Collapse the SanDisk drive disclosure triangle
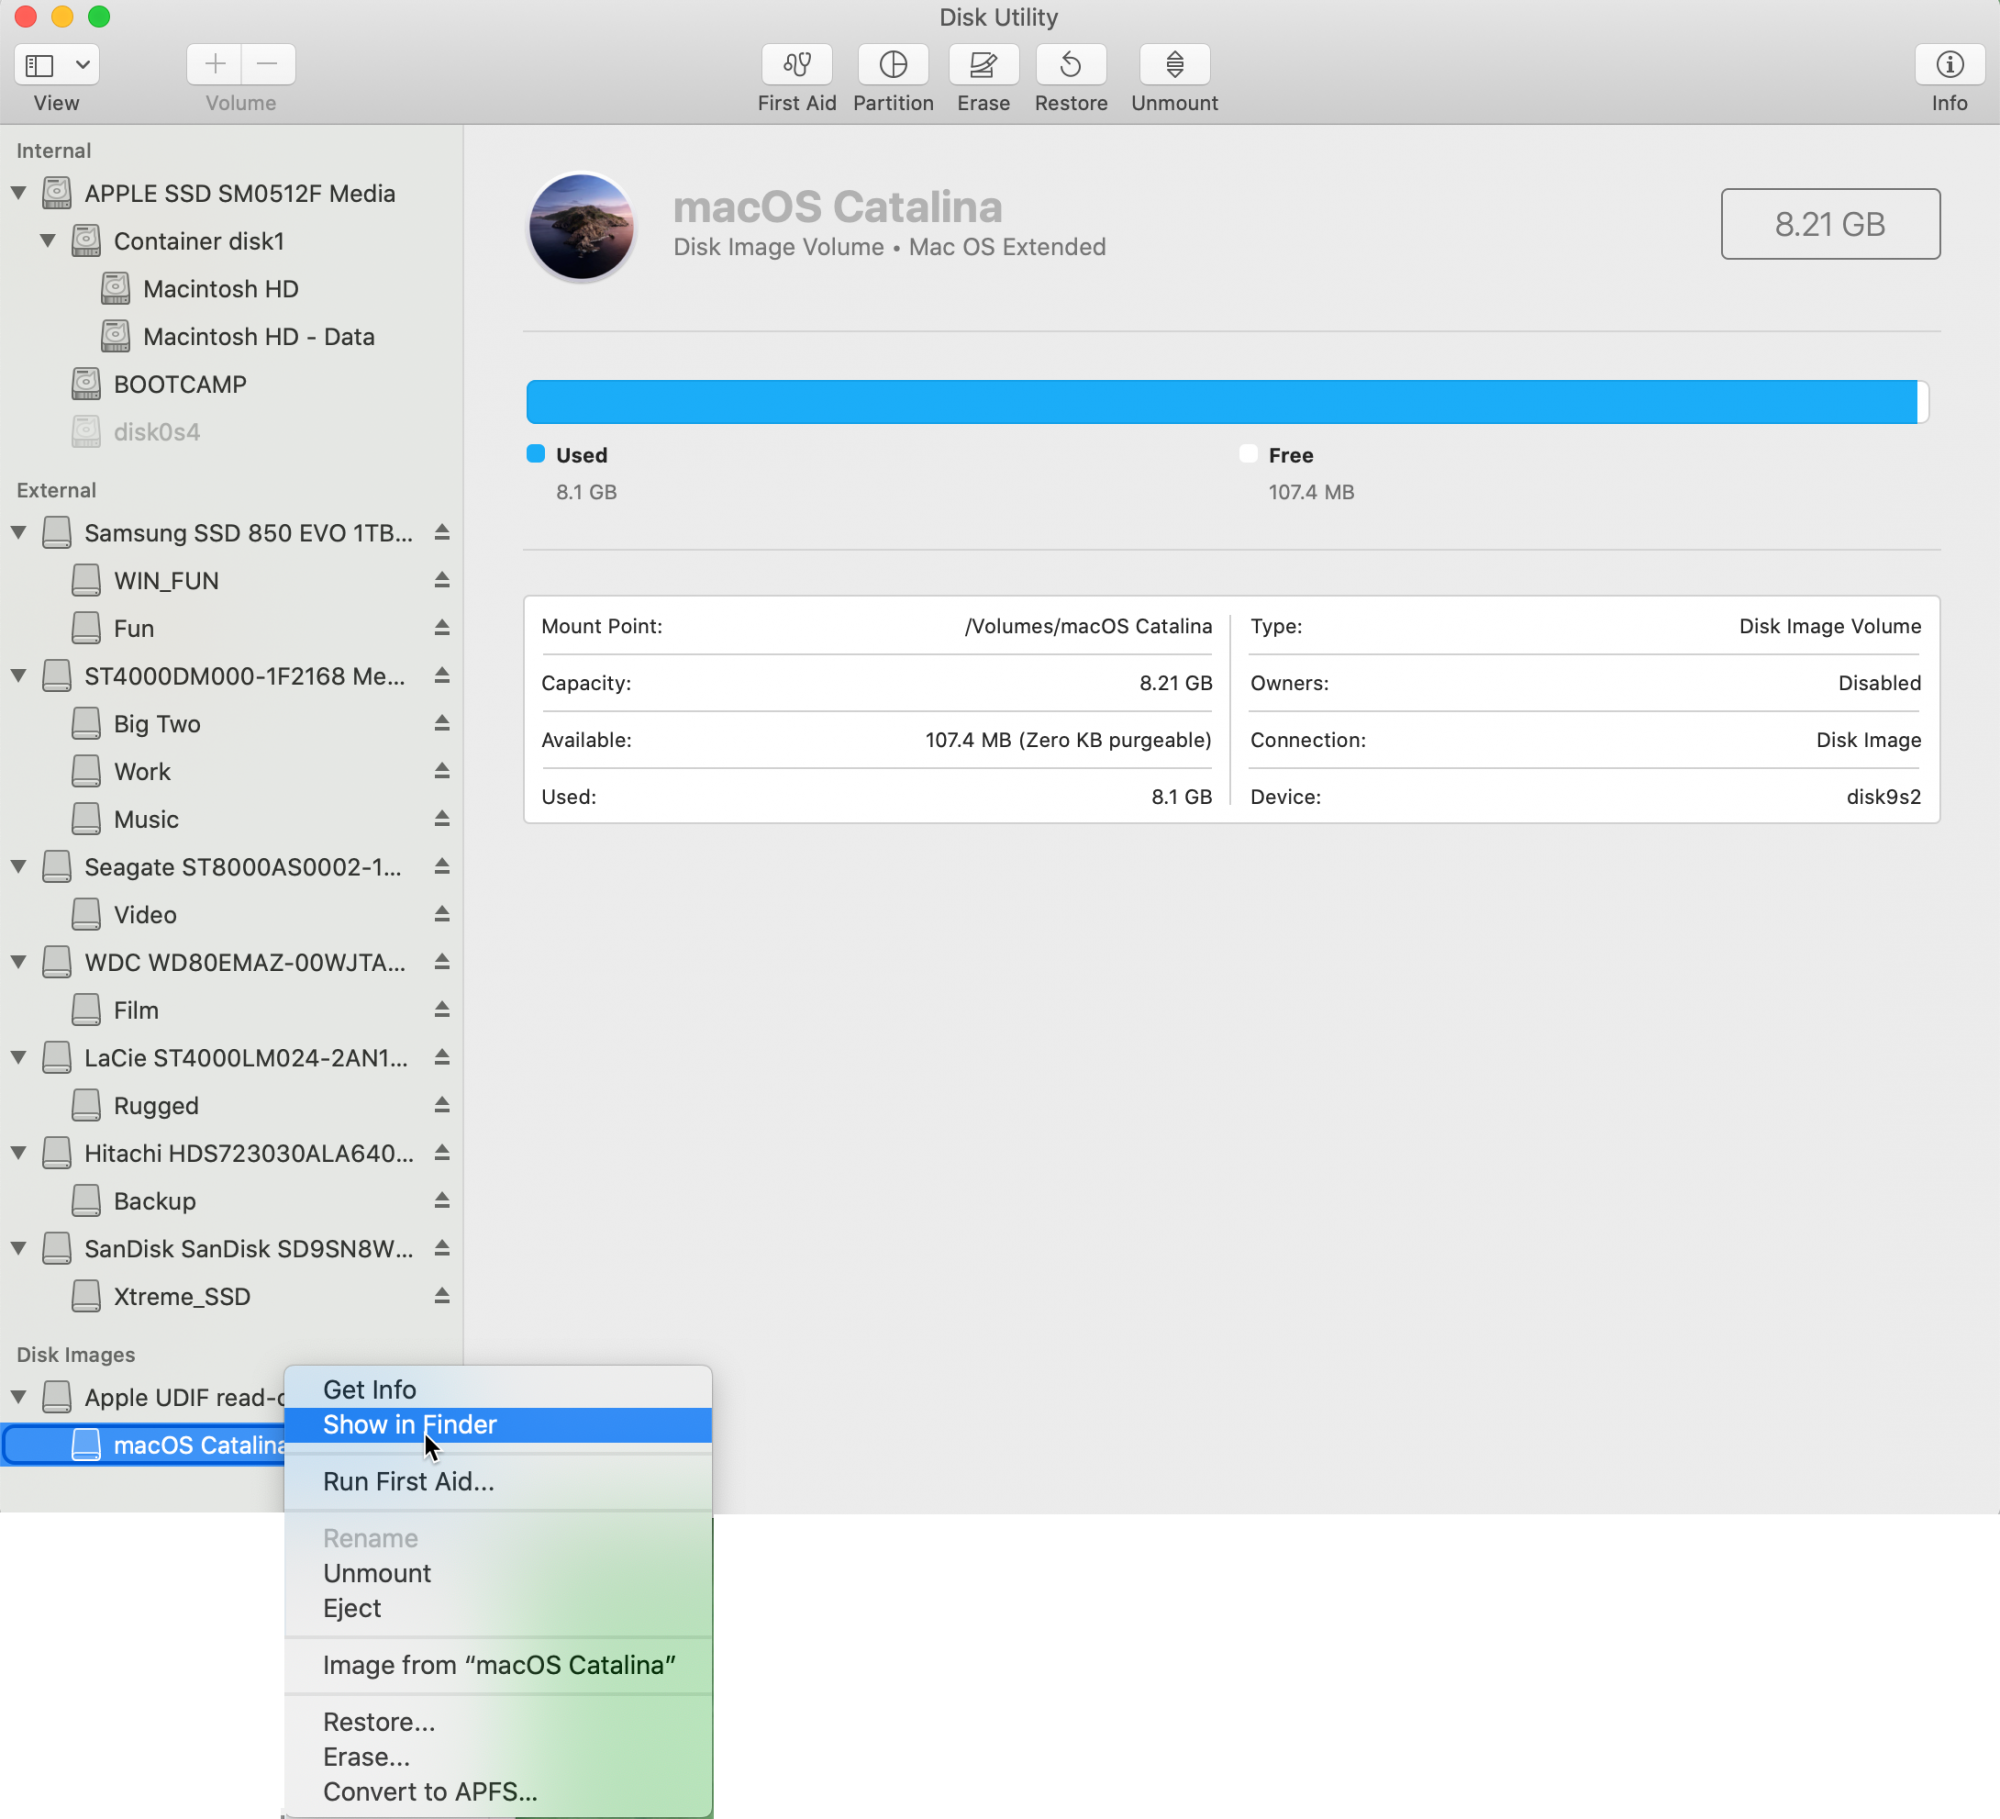Viewport: 2000px width, 1819px height. 18,1248
